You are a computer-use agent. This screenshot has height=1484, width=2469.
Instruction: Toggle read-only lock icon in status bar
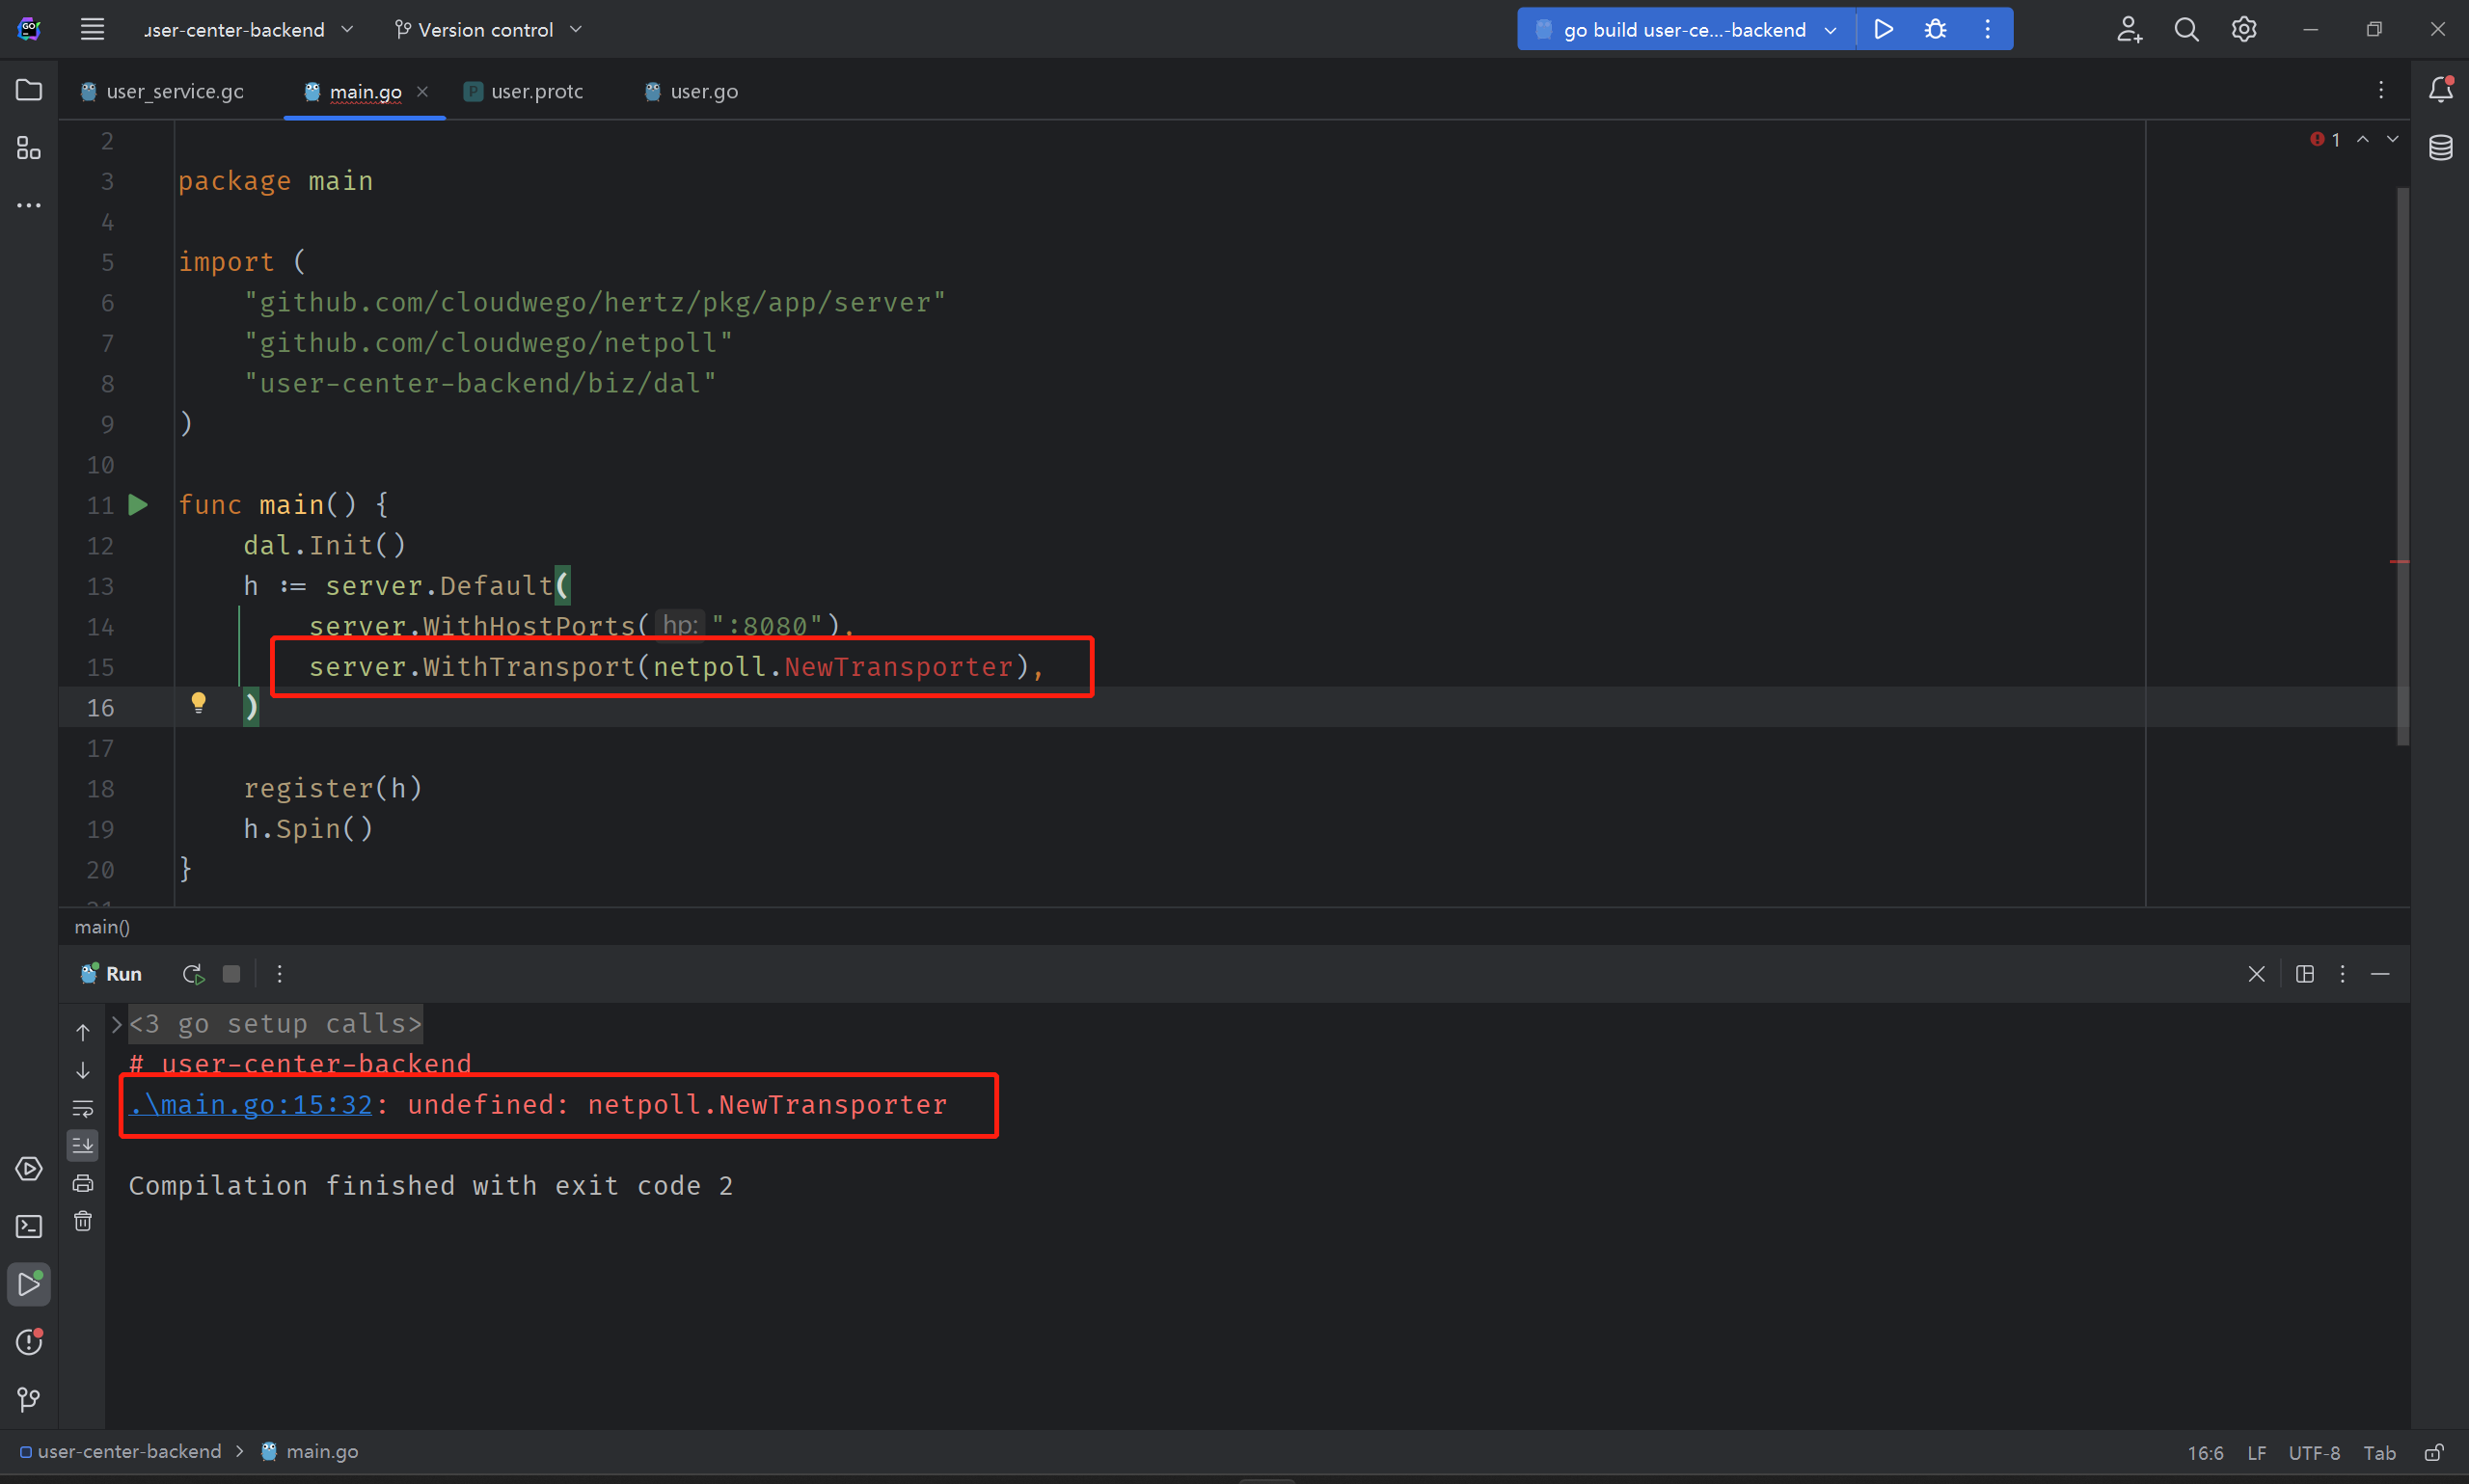pyautogui.click(x=2434, y=1452)
